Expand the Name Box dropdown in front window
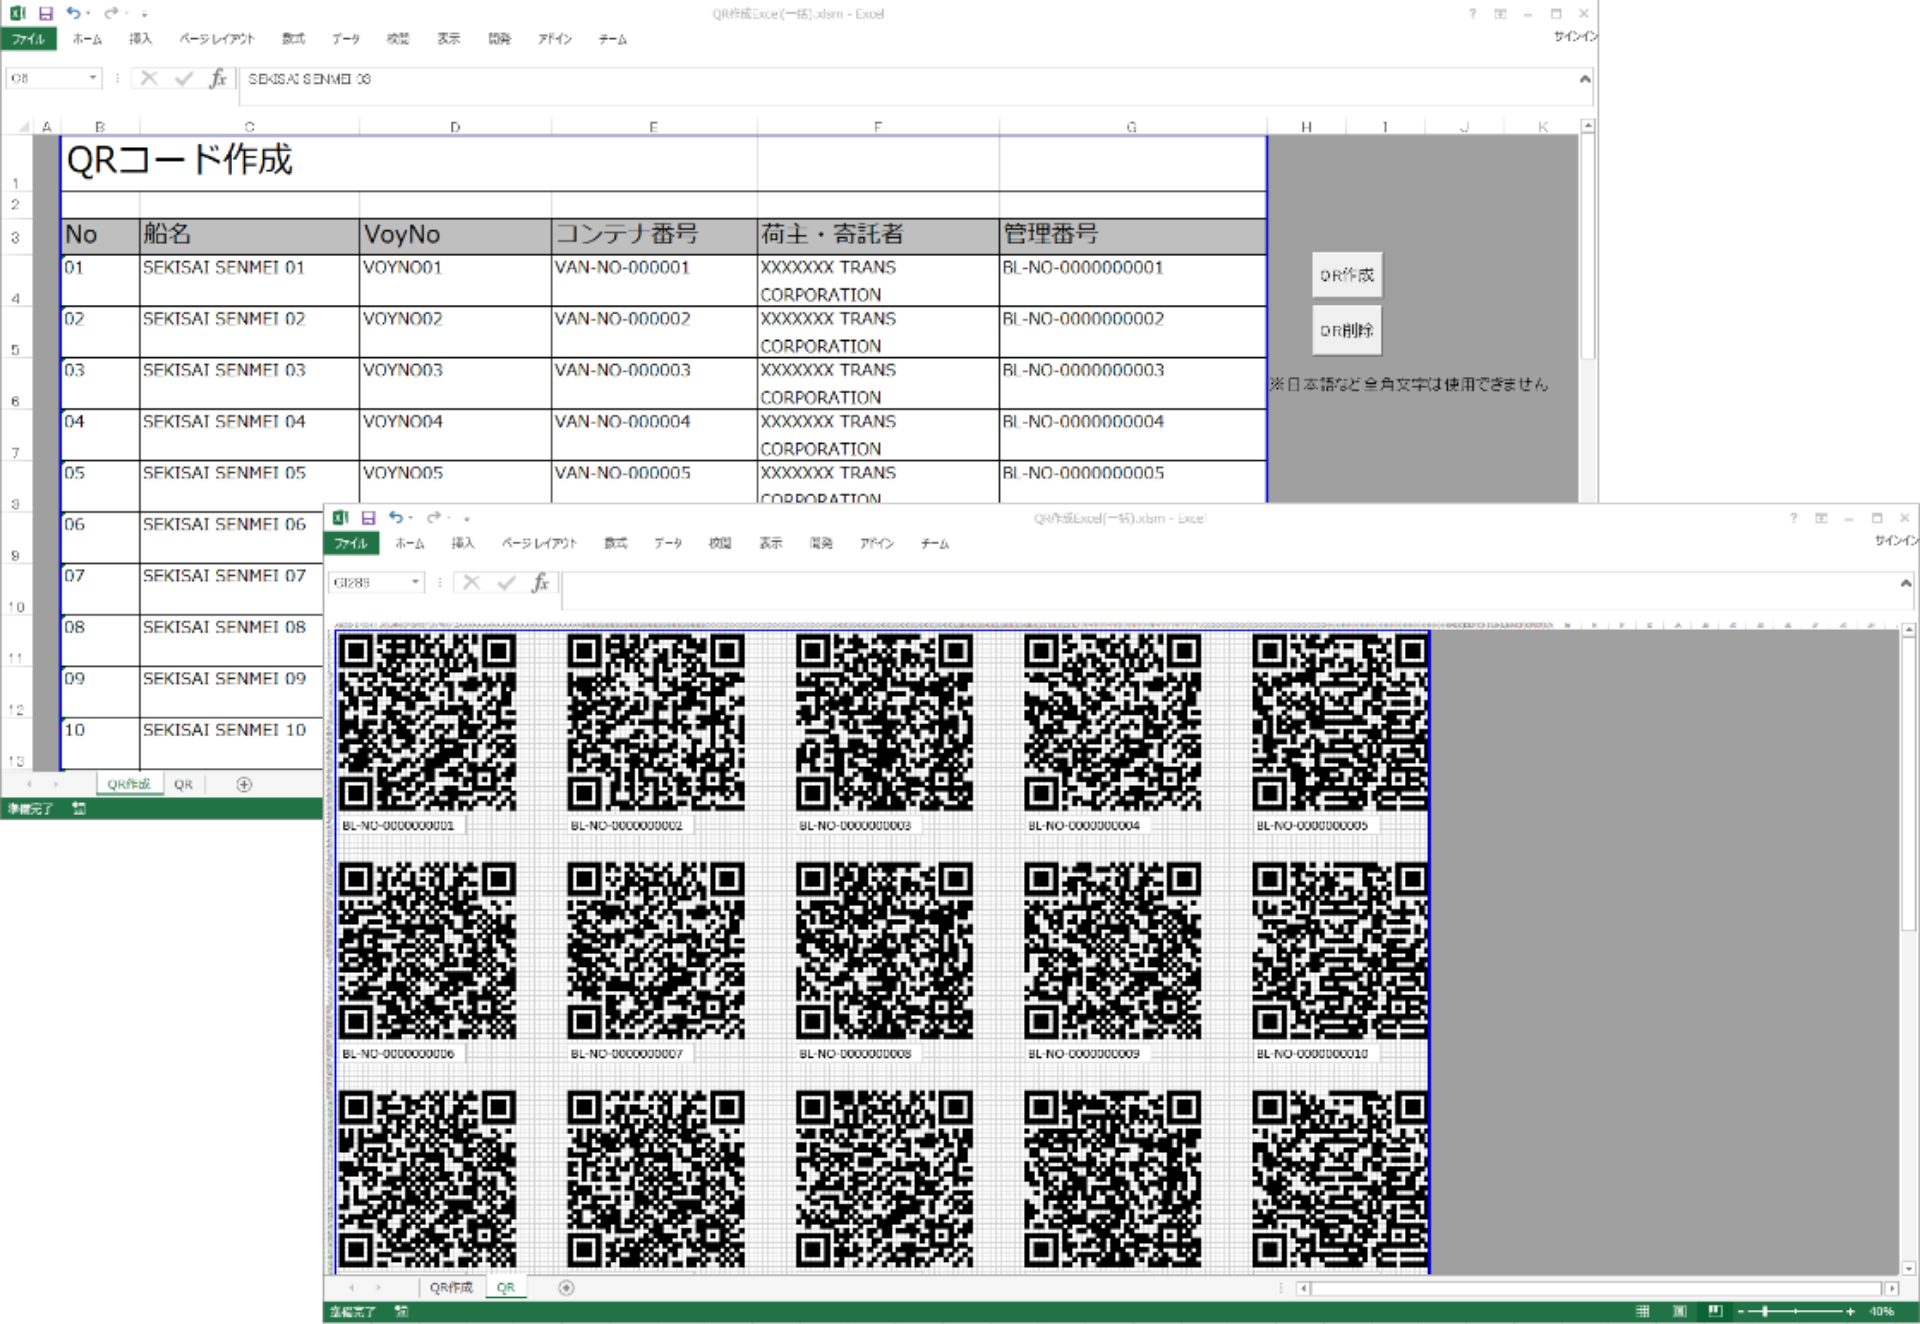The image size is (1920, 1324). point(415,582)
